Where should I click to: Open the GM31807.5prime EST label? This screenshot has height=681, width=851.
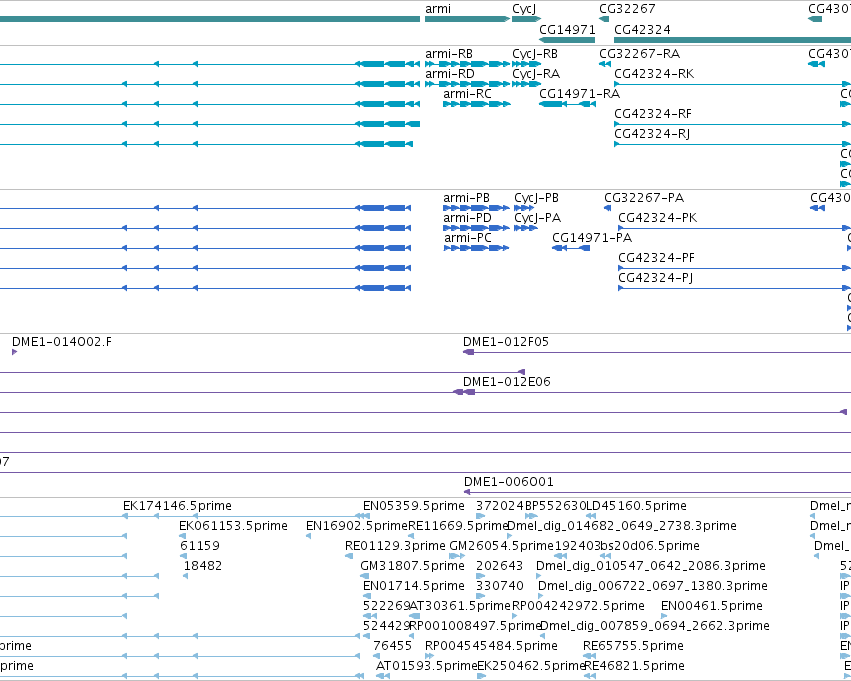click(412, 567)
